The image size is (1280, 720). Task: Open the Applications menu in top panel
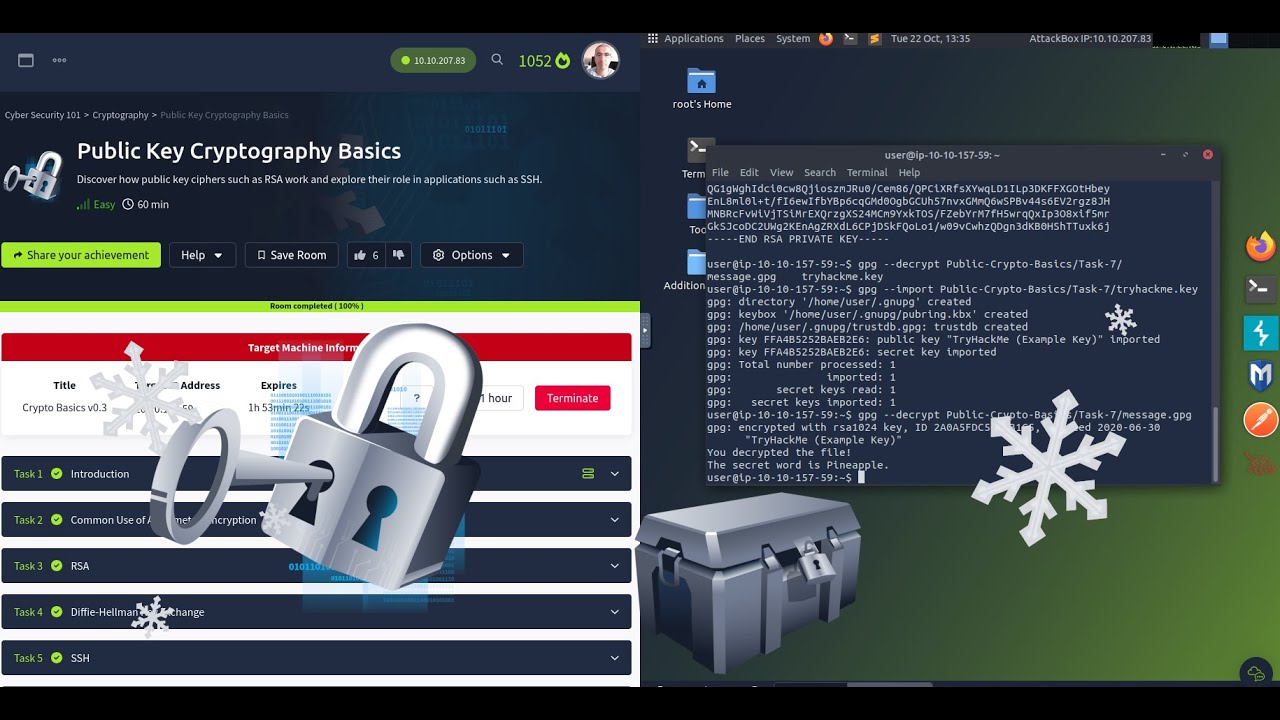[x=693, y=39]
